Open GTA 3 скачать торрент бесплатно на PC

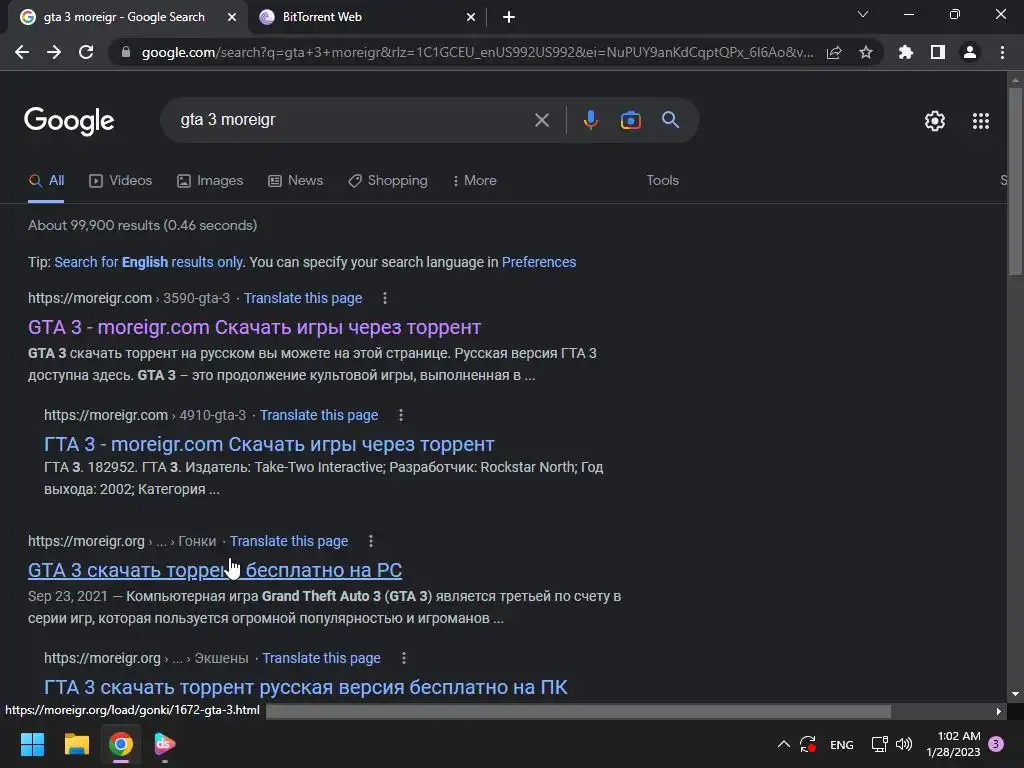click(x=215, y=570)
